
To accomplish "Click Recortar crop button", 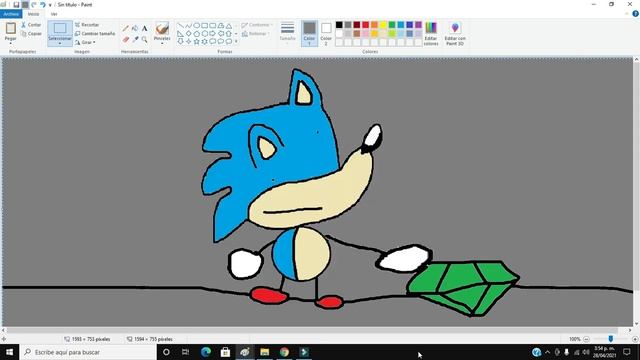I will pyautogui.click(x=87, y=25).
